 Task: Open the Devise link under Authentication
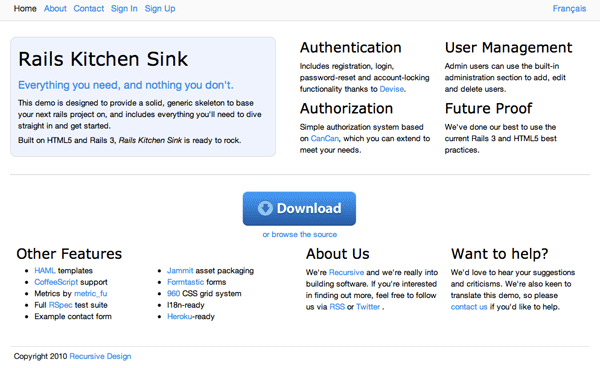(391, 89)
